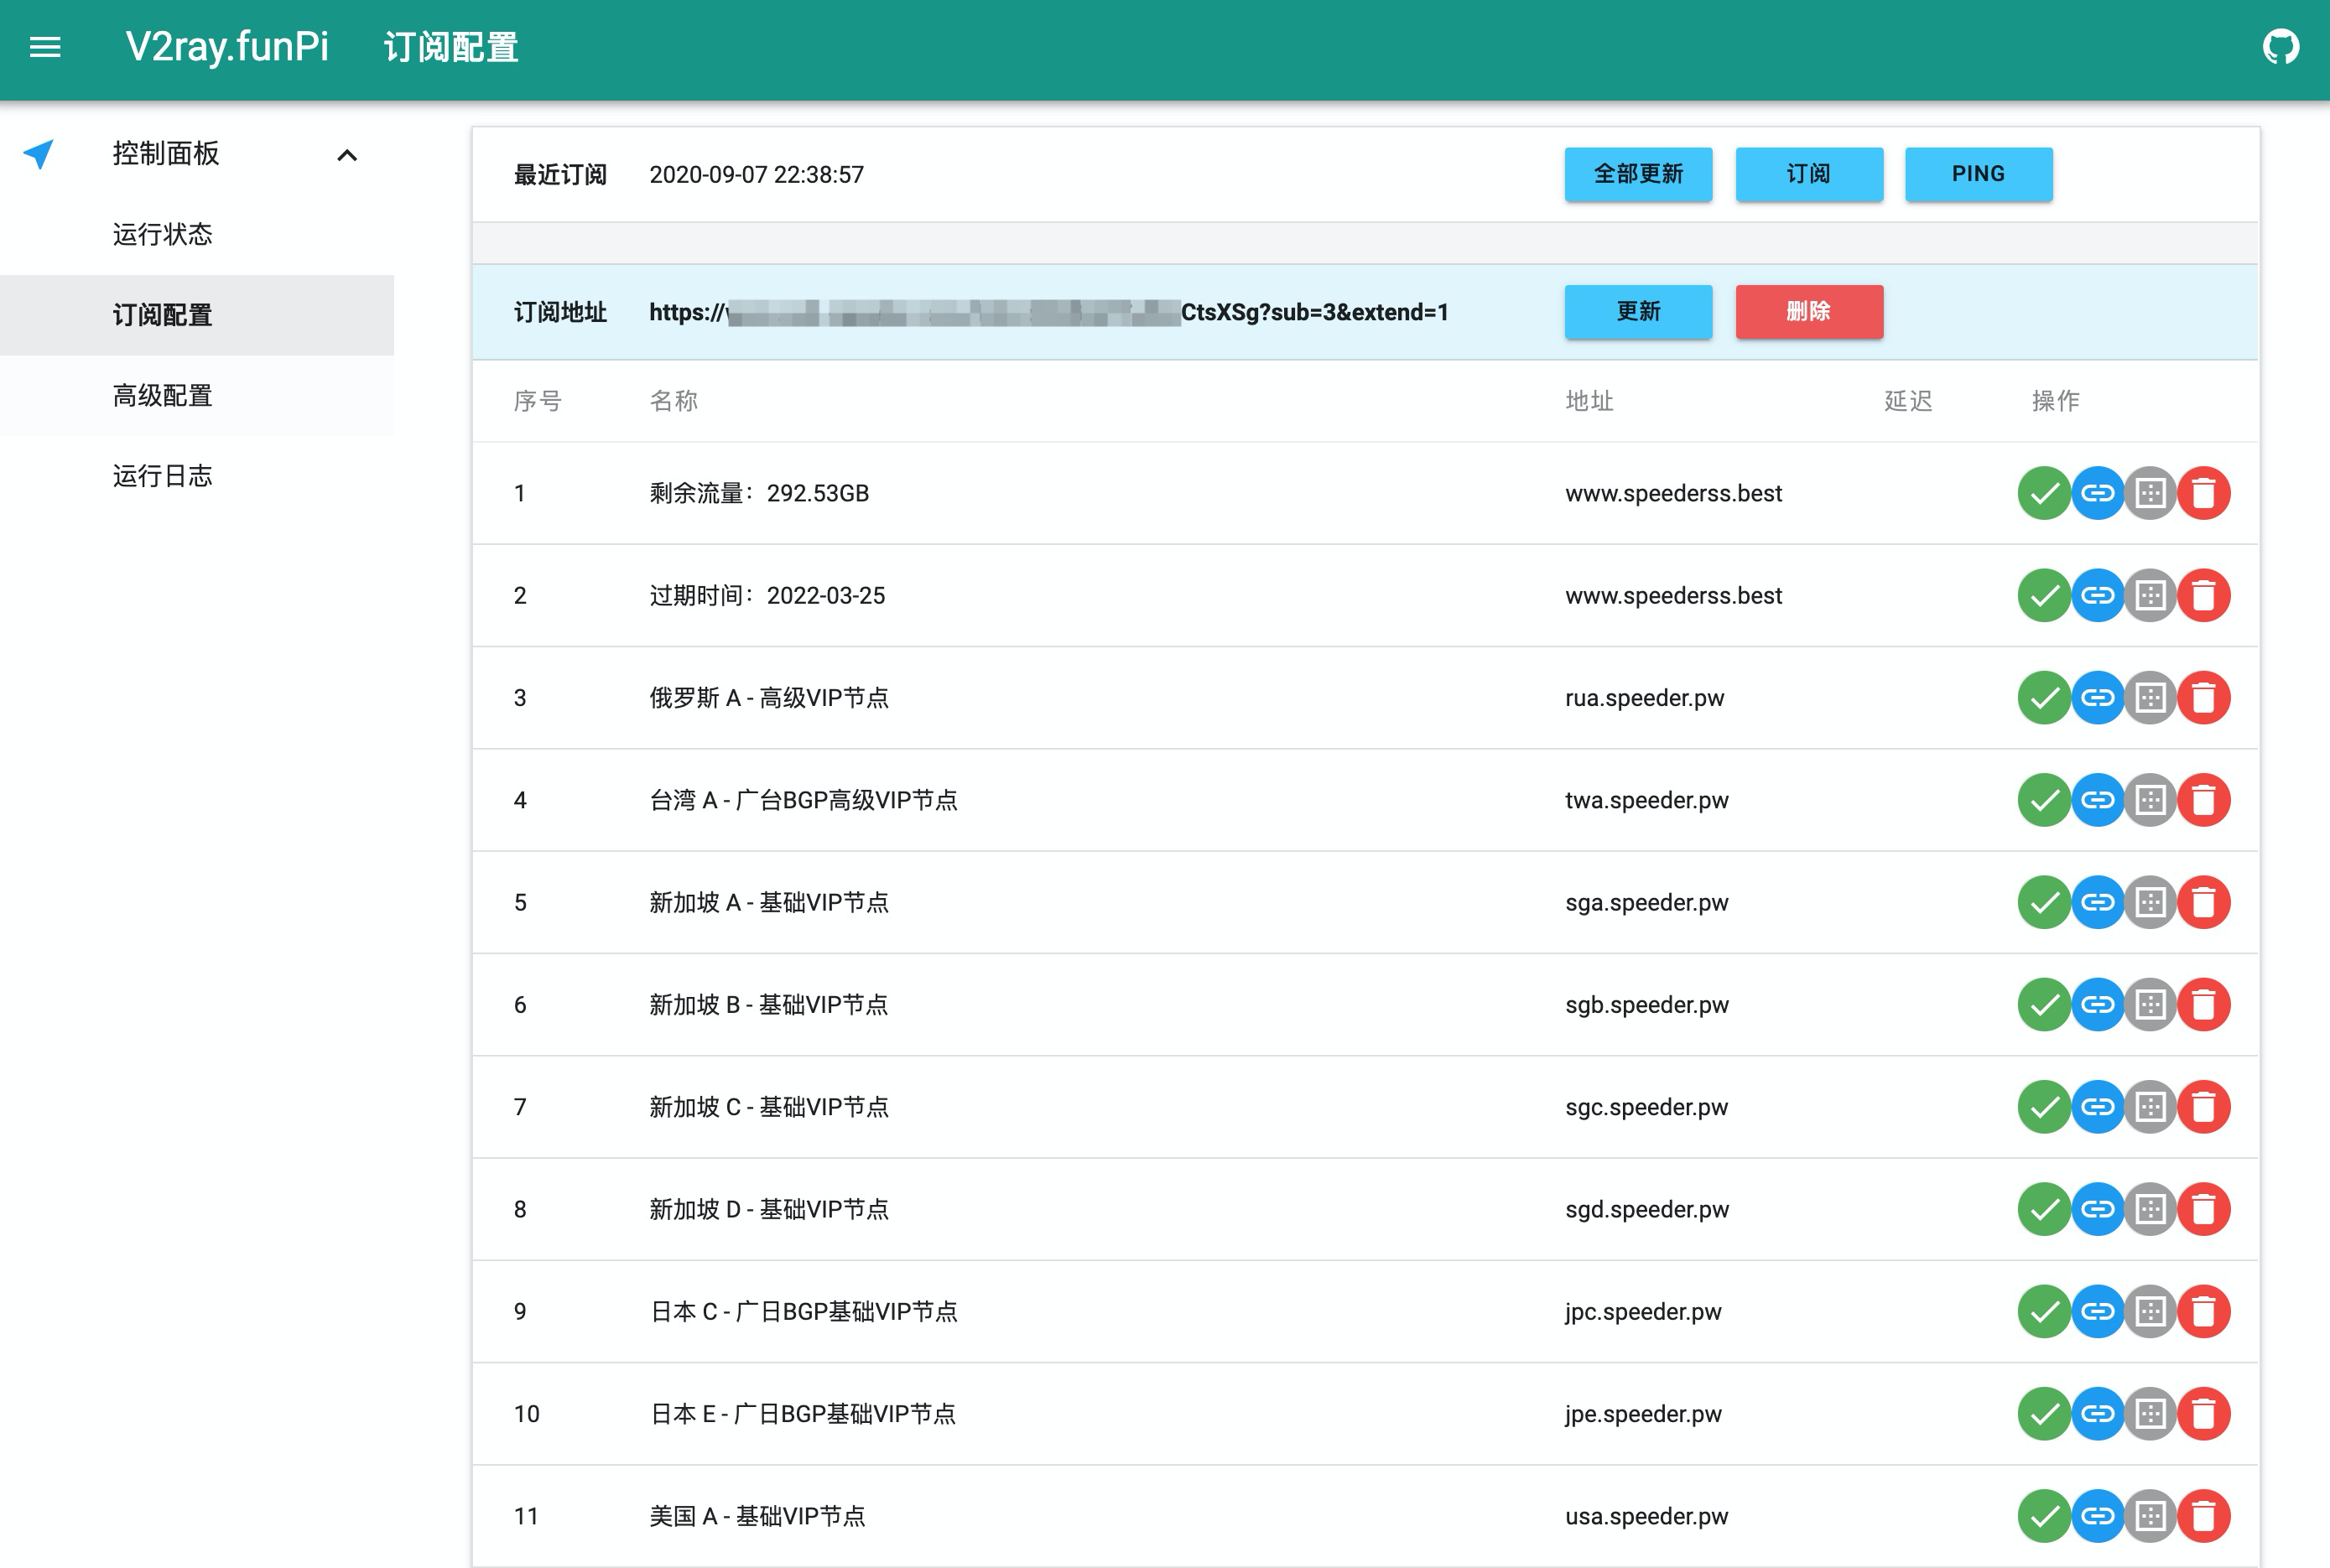The image size is (2330, 1568).
Task: Copy link for node 1 via blue link icon
Action: pyautogui.click(x=2097, y=493)
